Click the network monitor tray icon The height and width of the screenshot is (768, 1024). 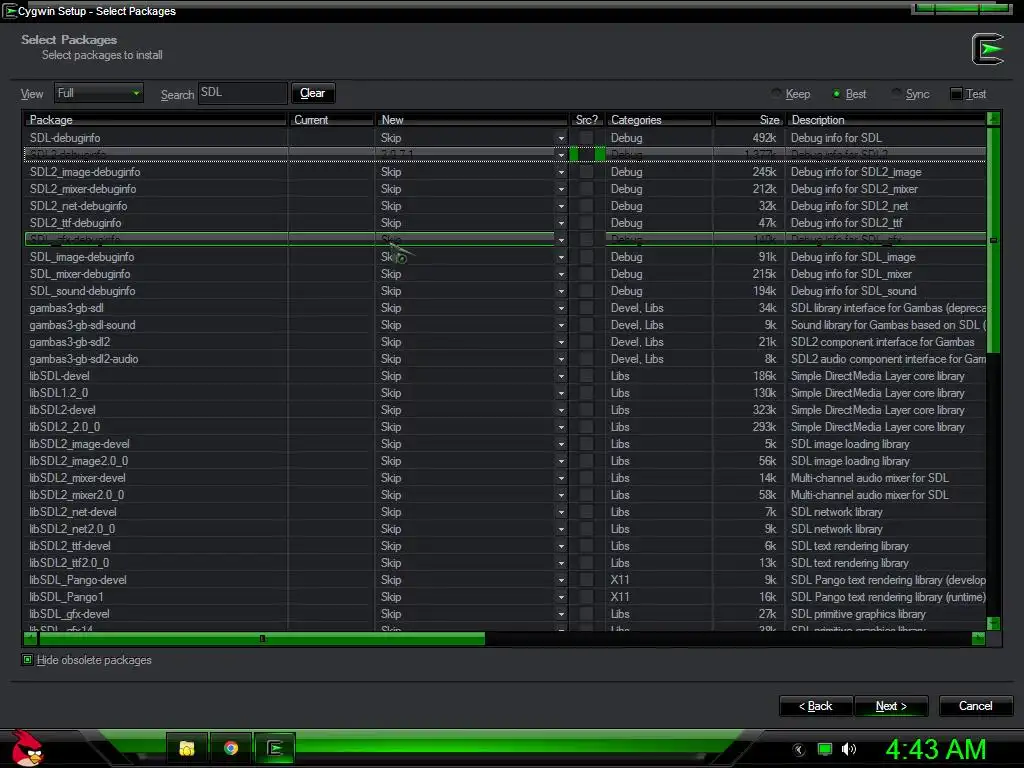coord(825,749)
